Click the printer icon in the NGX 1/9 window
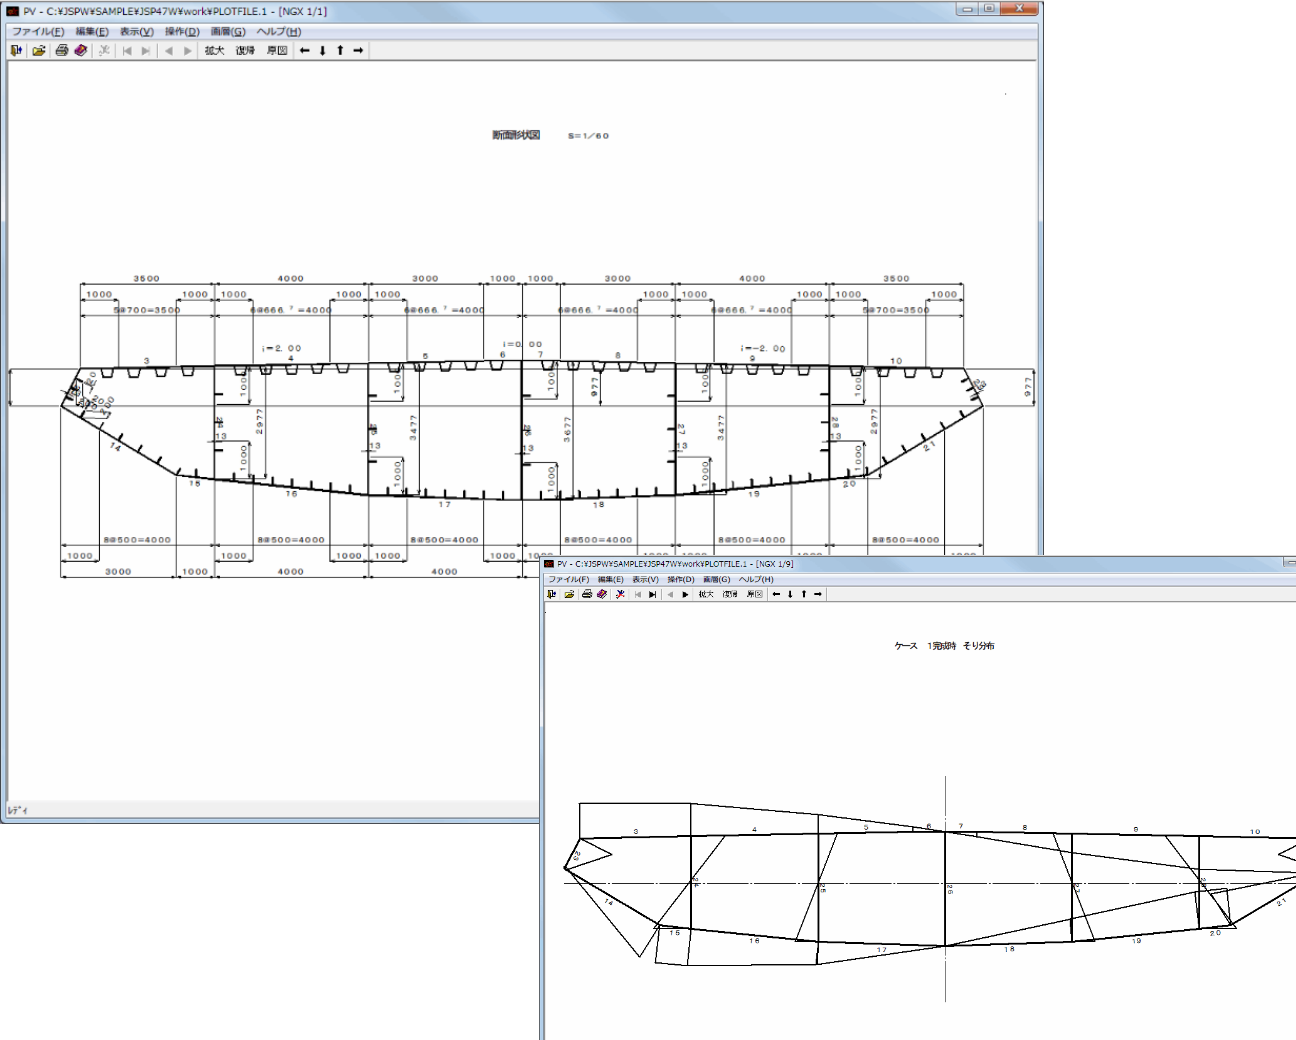 point(586,594)
